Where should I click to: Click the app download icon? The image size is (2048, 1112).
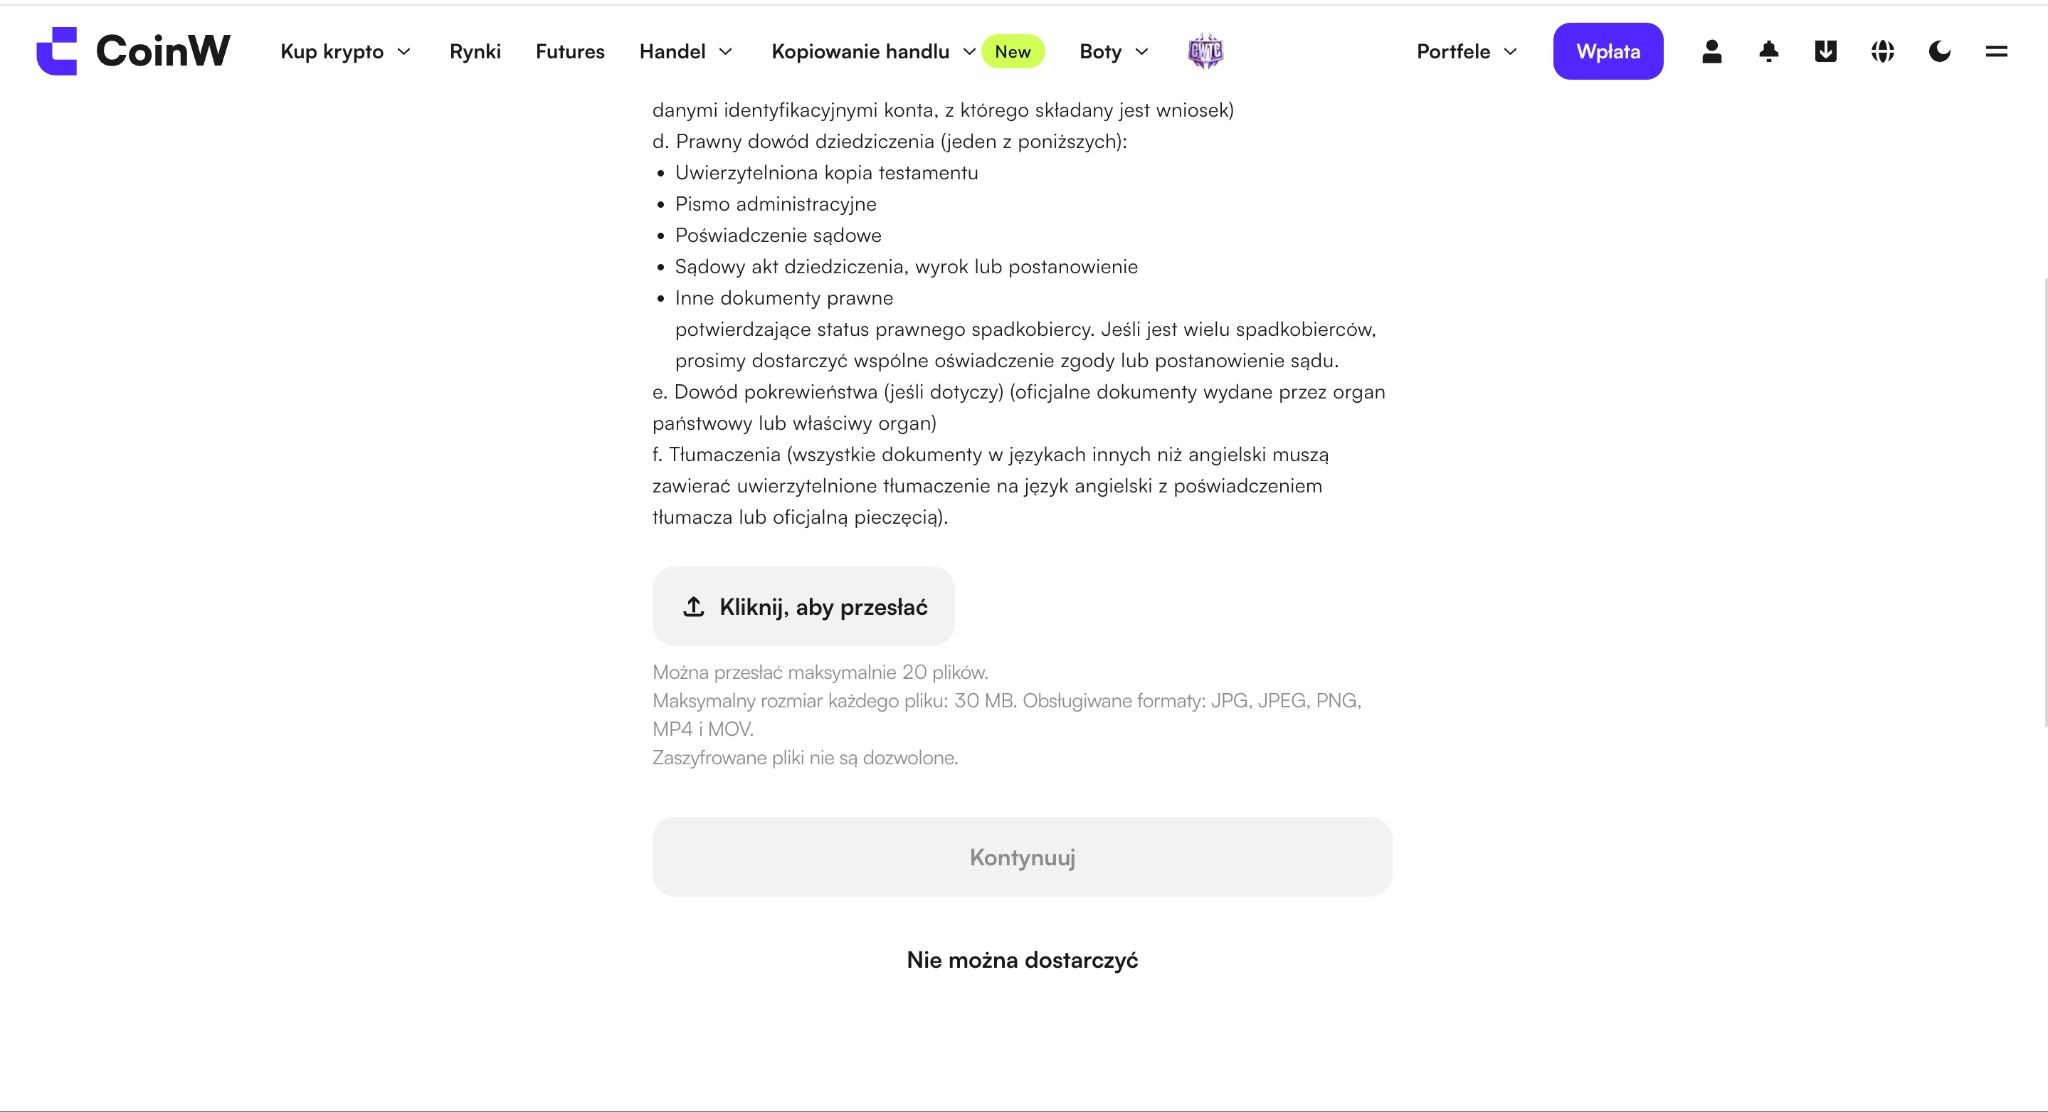(1825, 51)
